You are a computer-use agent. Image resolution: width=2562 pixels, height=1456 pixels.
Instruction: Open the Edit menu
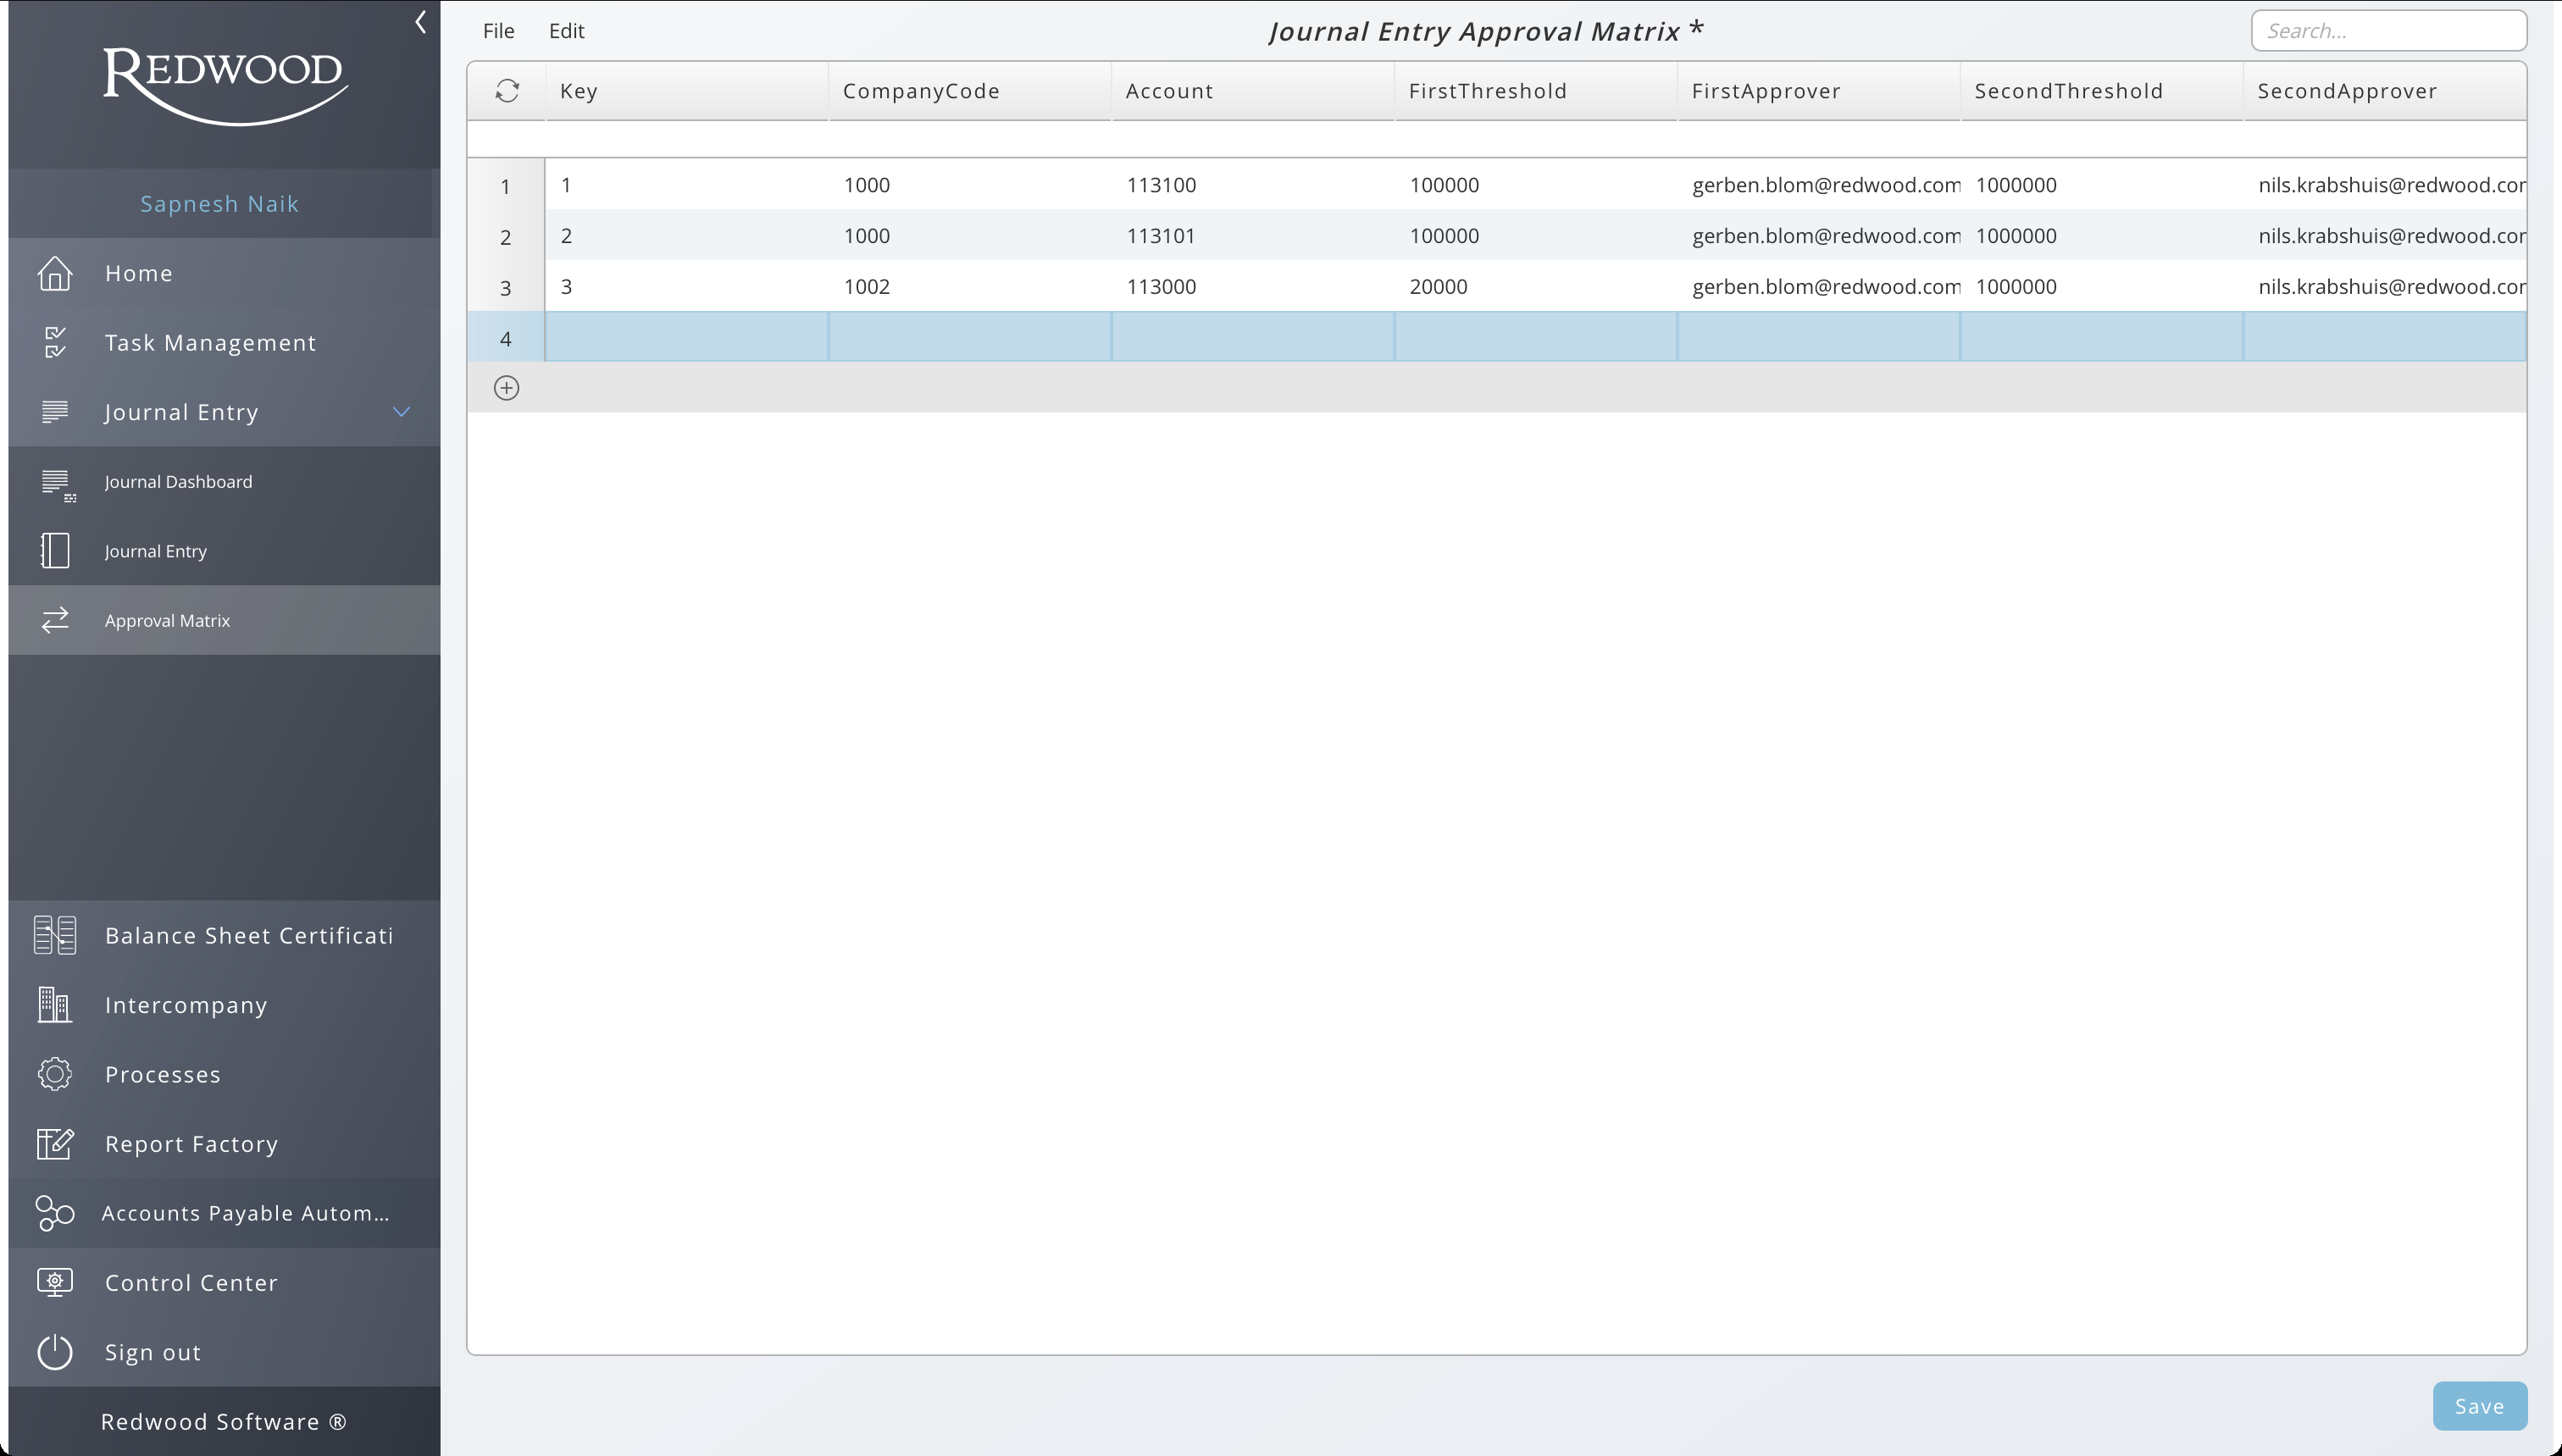pos(567,31)
